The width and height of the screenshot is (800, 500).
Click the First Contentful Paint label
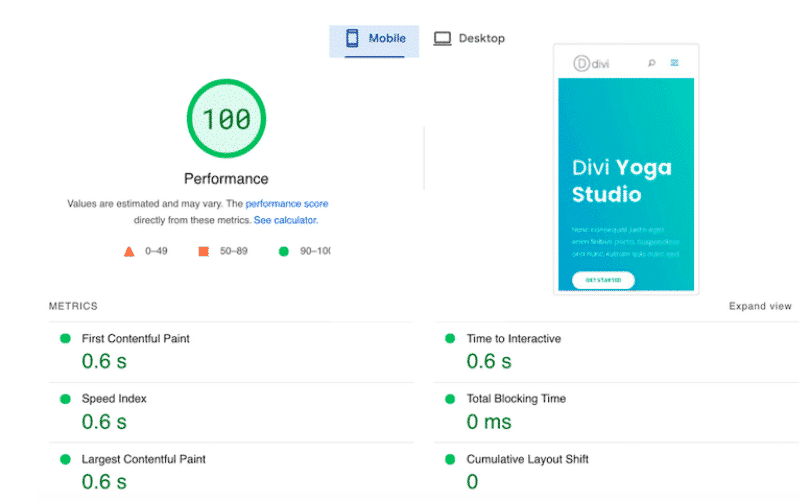tap(135, 339)
